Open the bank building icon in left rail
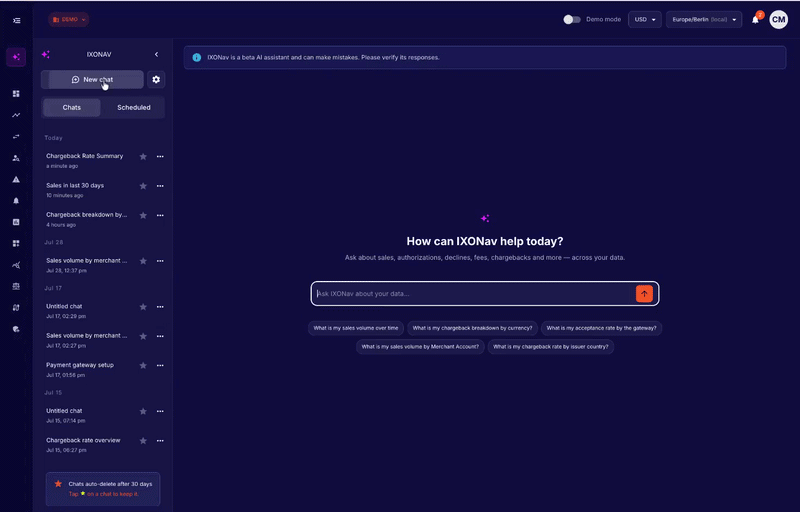Viewport: 800px width, 512px height. pyautogui.click(x=16, y=286)
